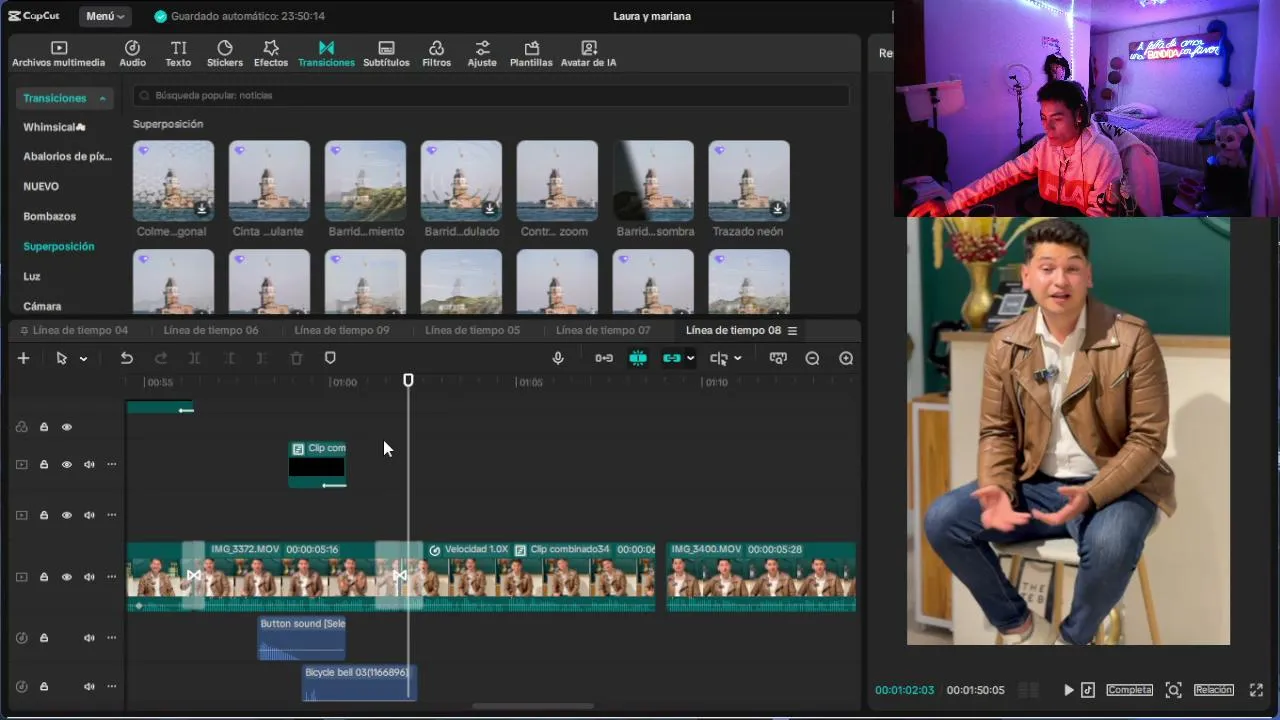
Task: Click the Relación aspect ratio button
Action: coord(1213,690)
